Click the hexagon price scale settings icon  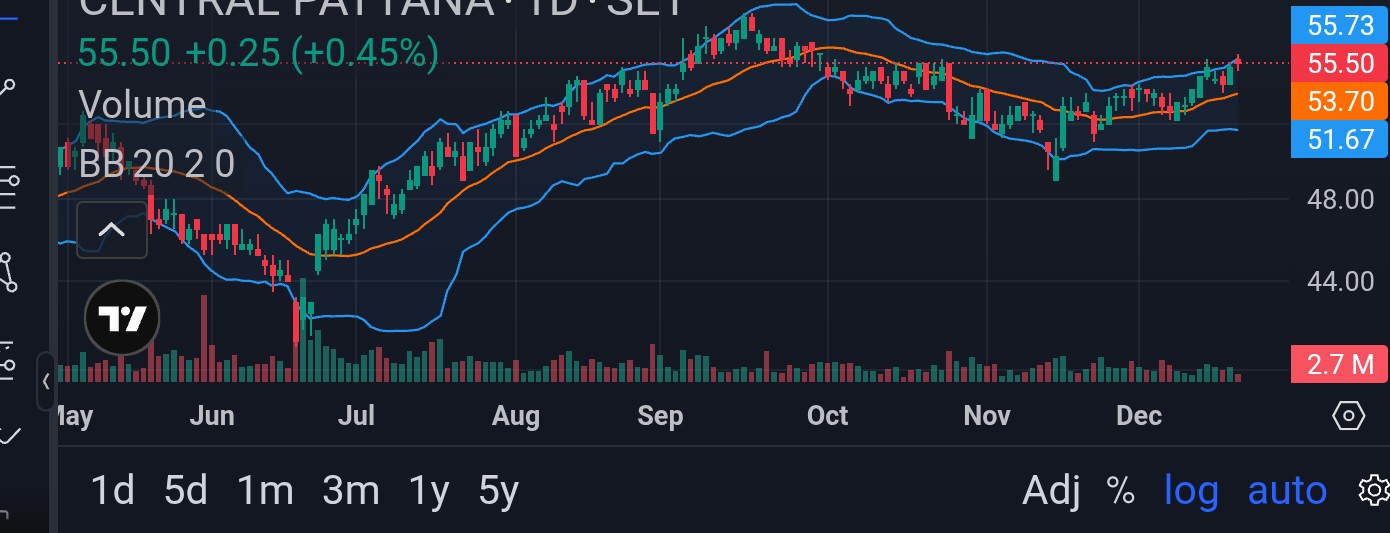pos(1348,415)
